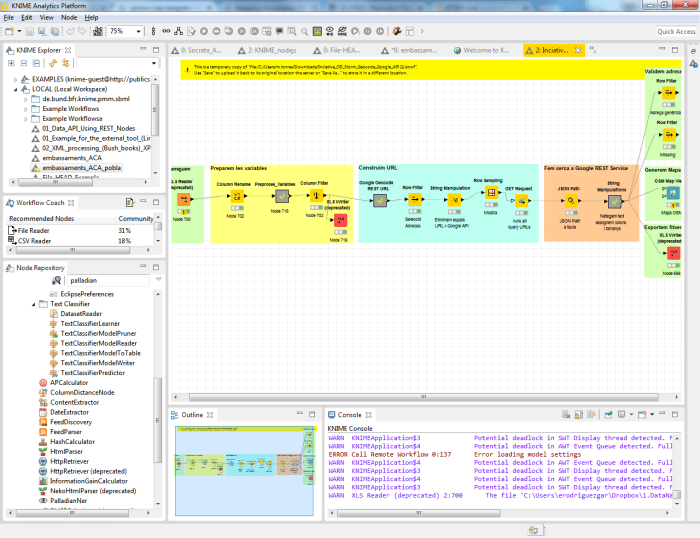The image size is (700, 538).
Task: Click the Quick Access search field
Action: [x=676, y=32]
